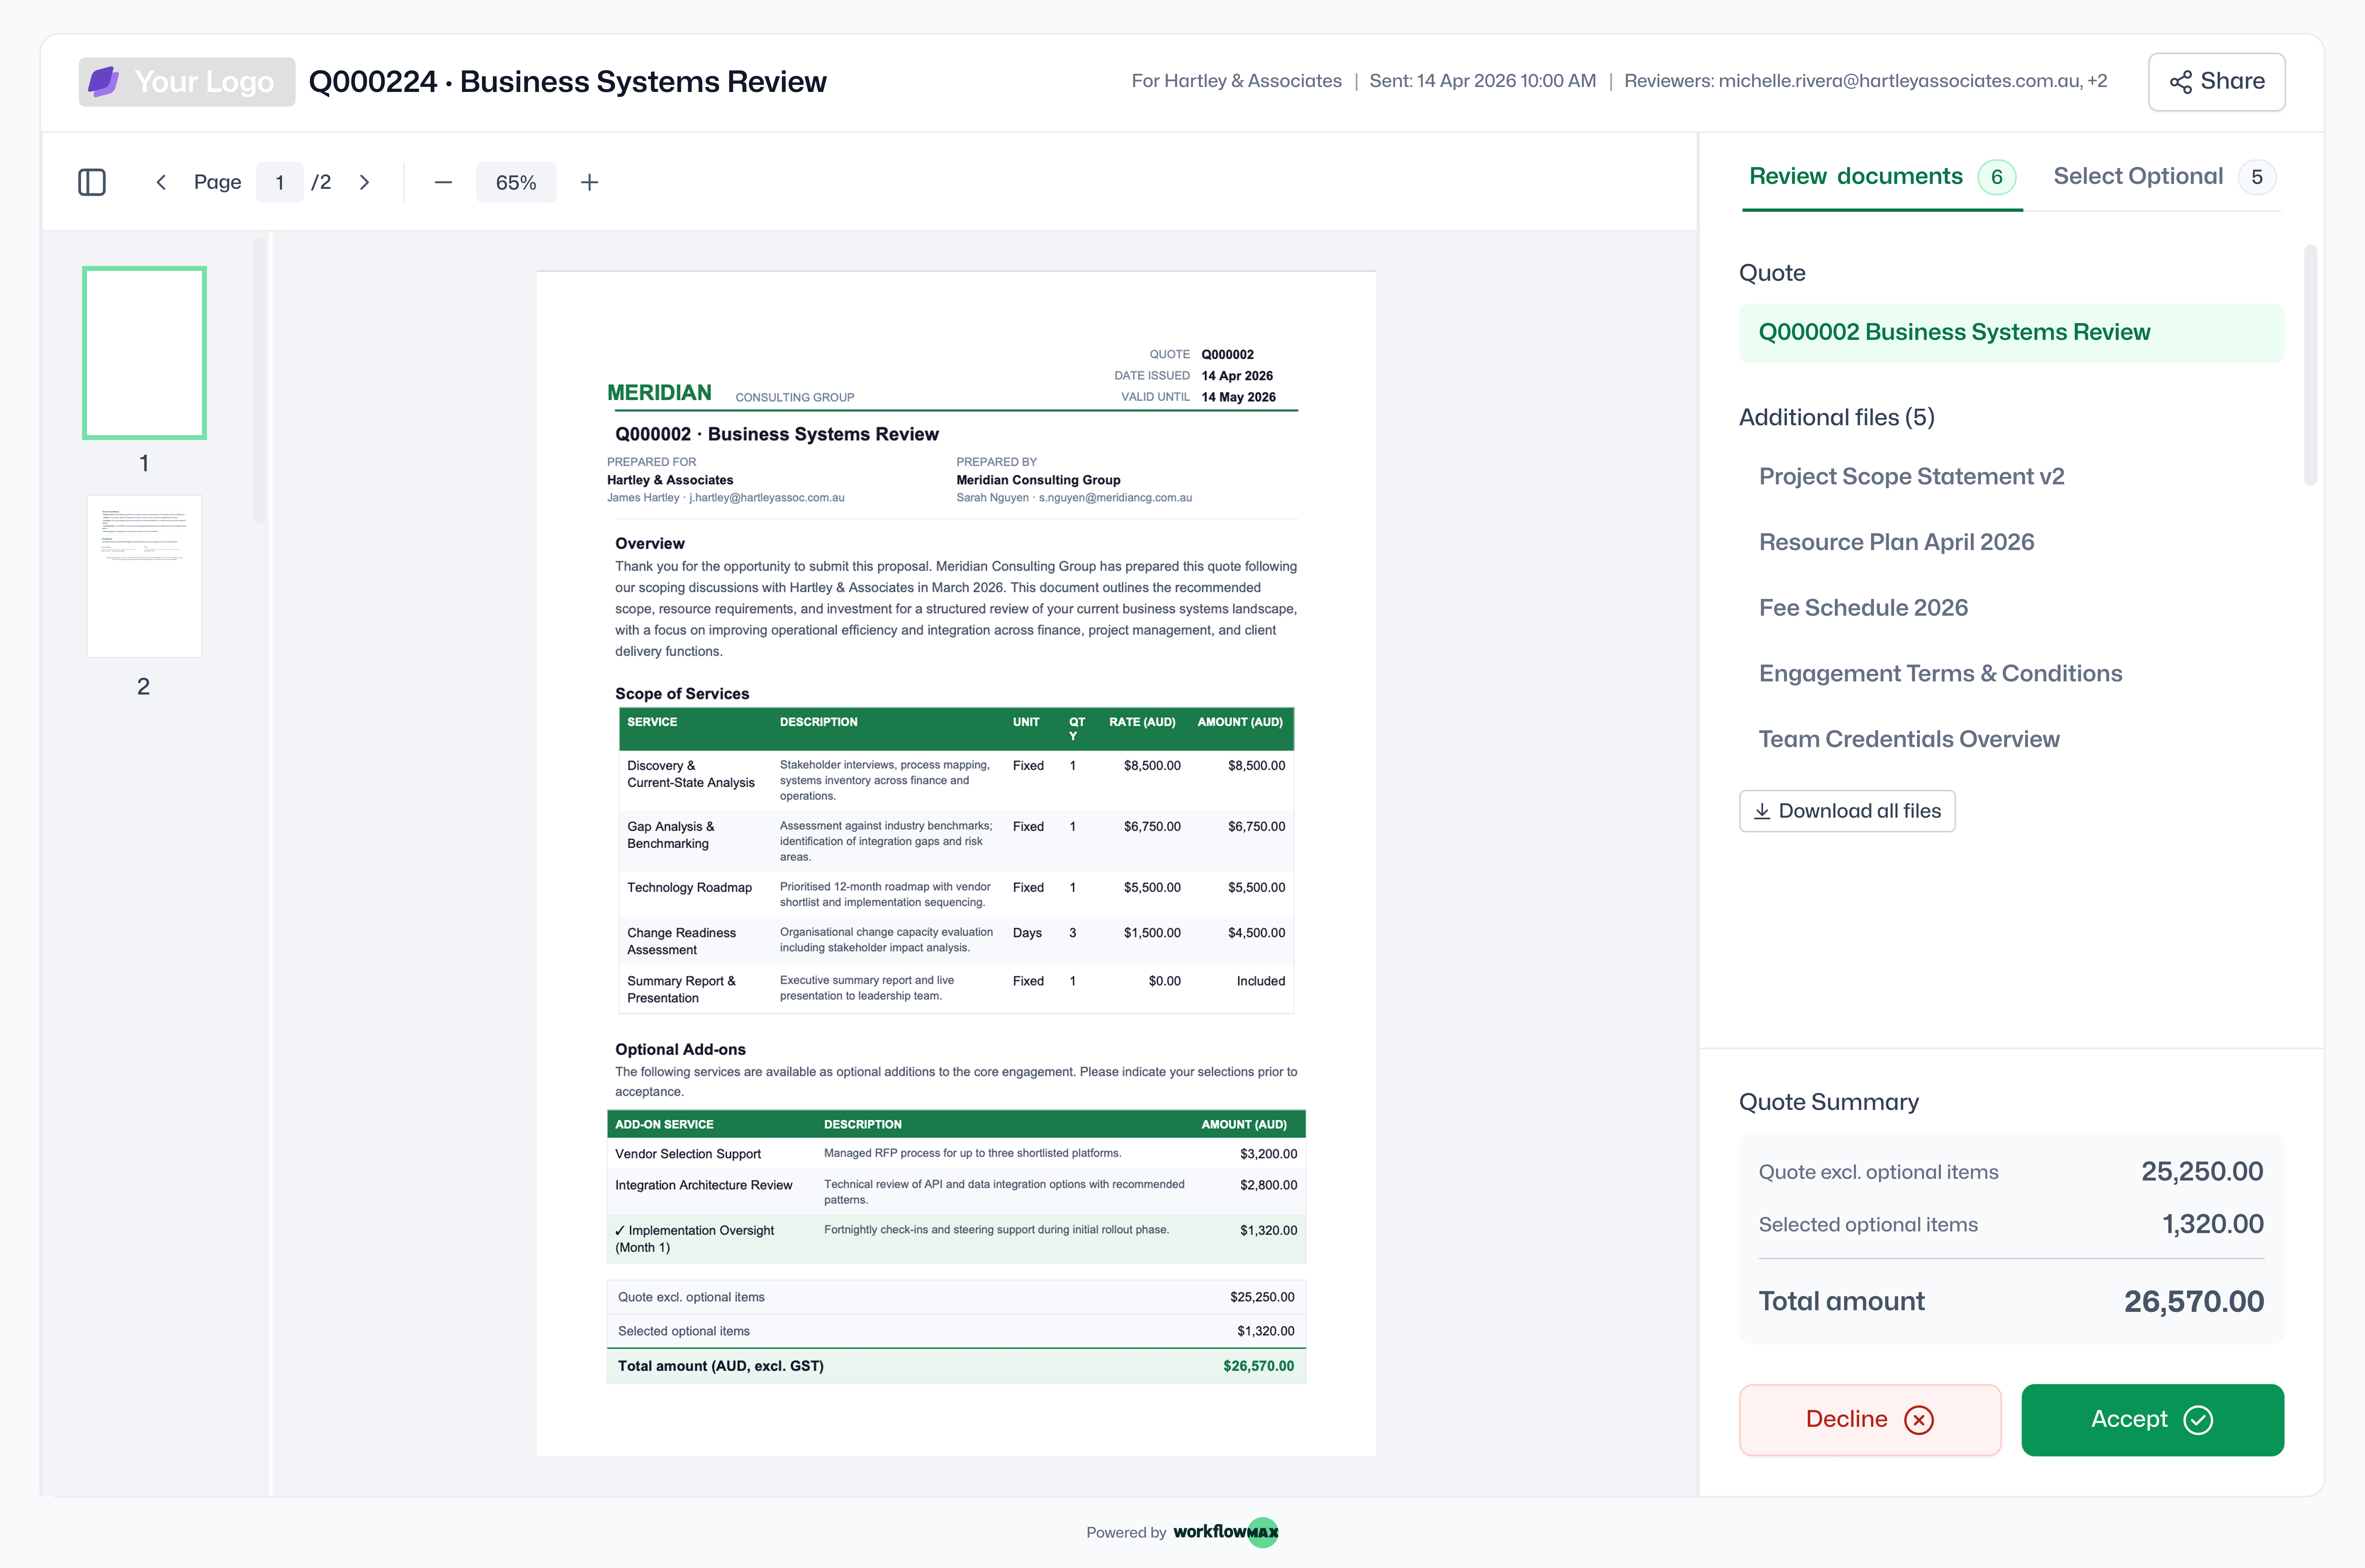Select the page 2 thumbnail
Viewport: 2365px width, 1568px height.
coord(144,576)
